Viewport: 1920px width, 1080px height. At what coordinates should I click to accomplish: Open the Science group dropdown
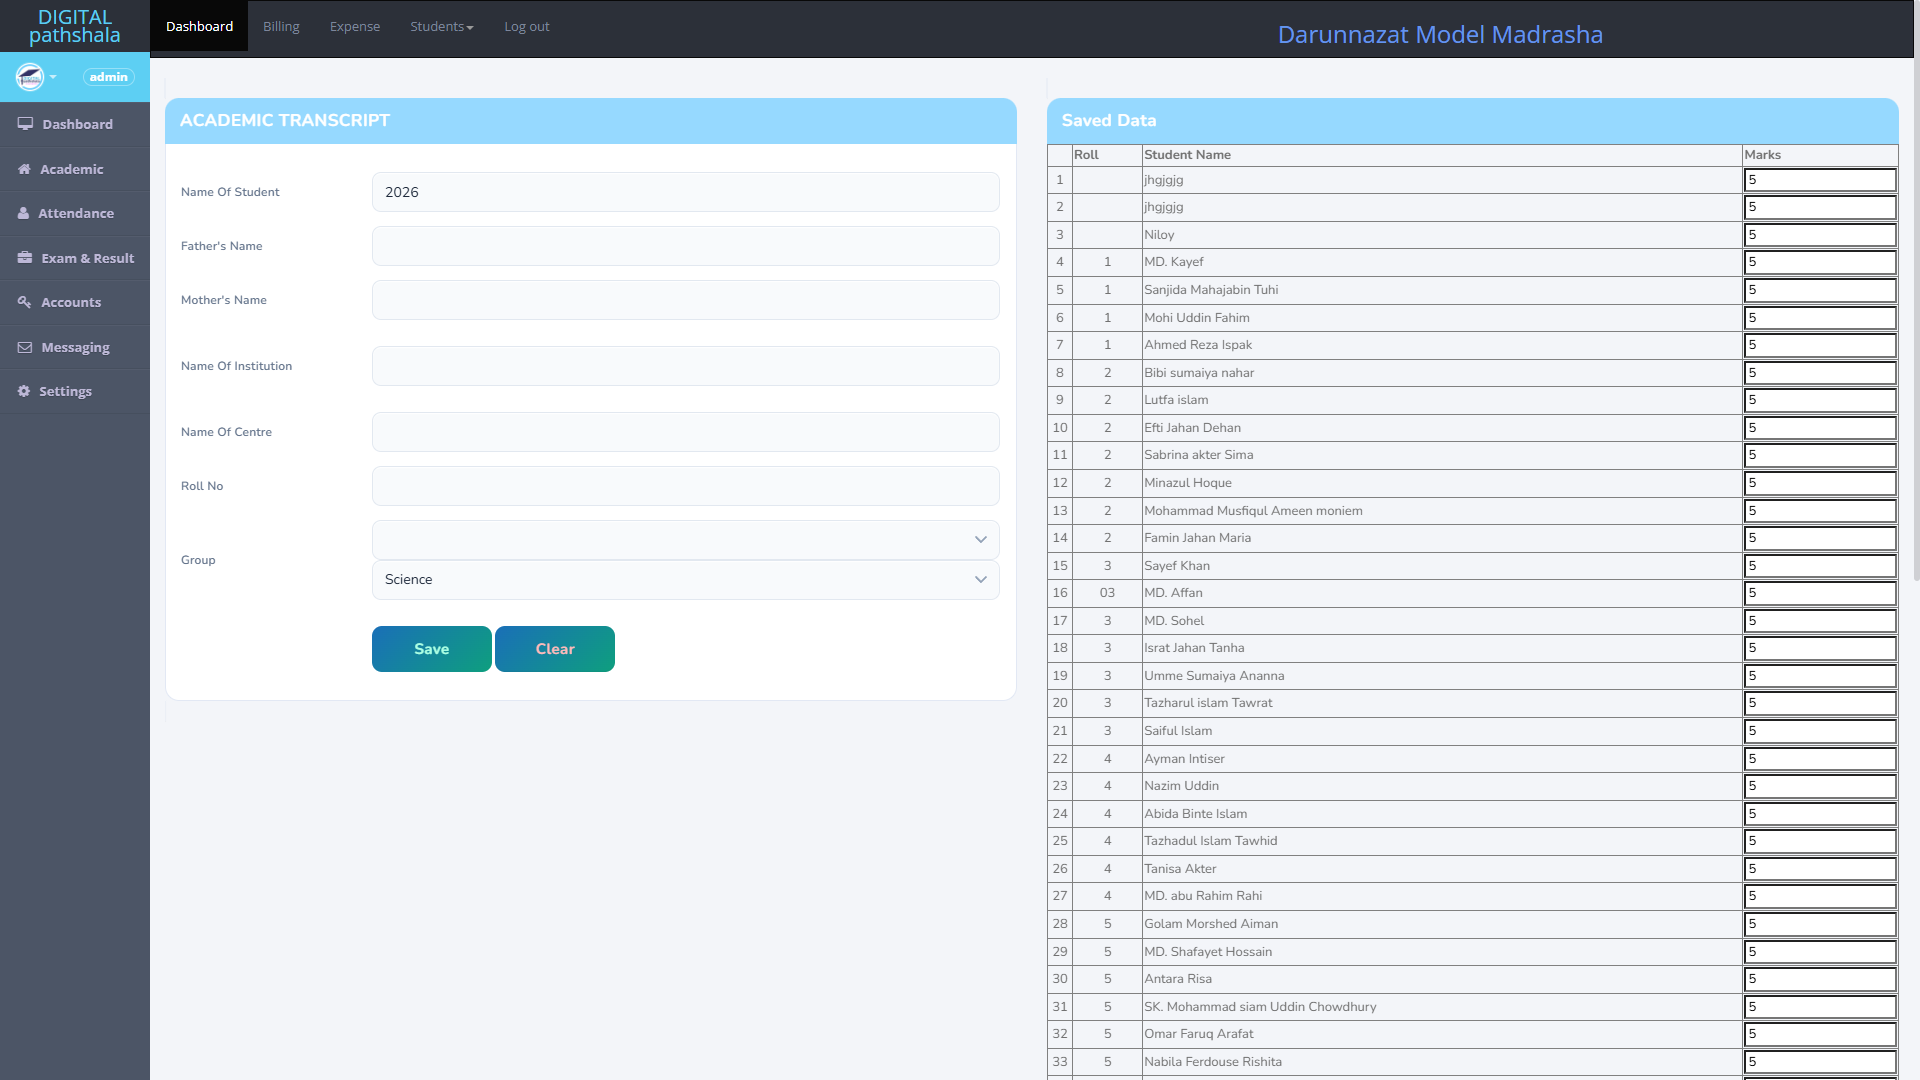685,579
